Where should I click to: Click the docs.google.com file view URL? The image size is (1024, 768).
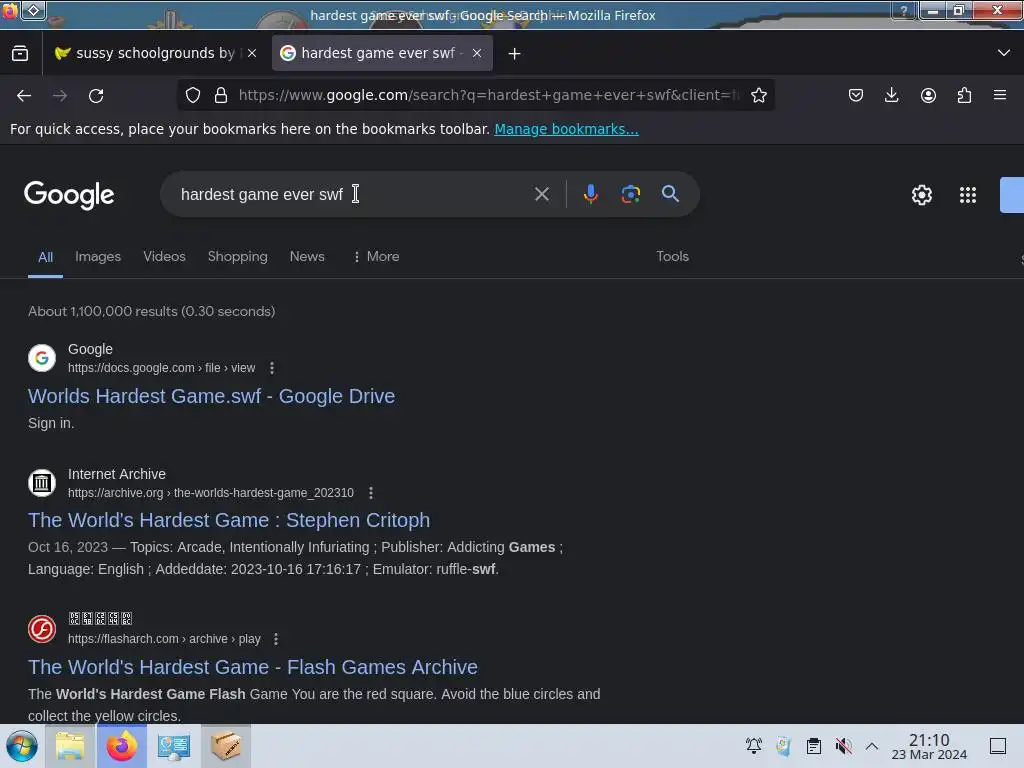[161, 368]
